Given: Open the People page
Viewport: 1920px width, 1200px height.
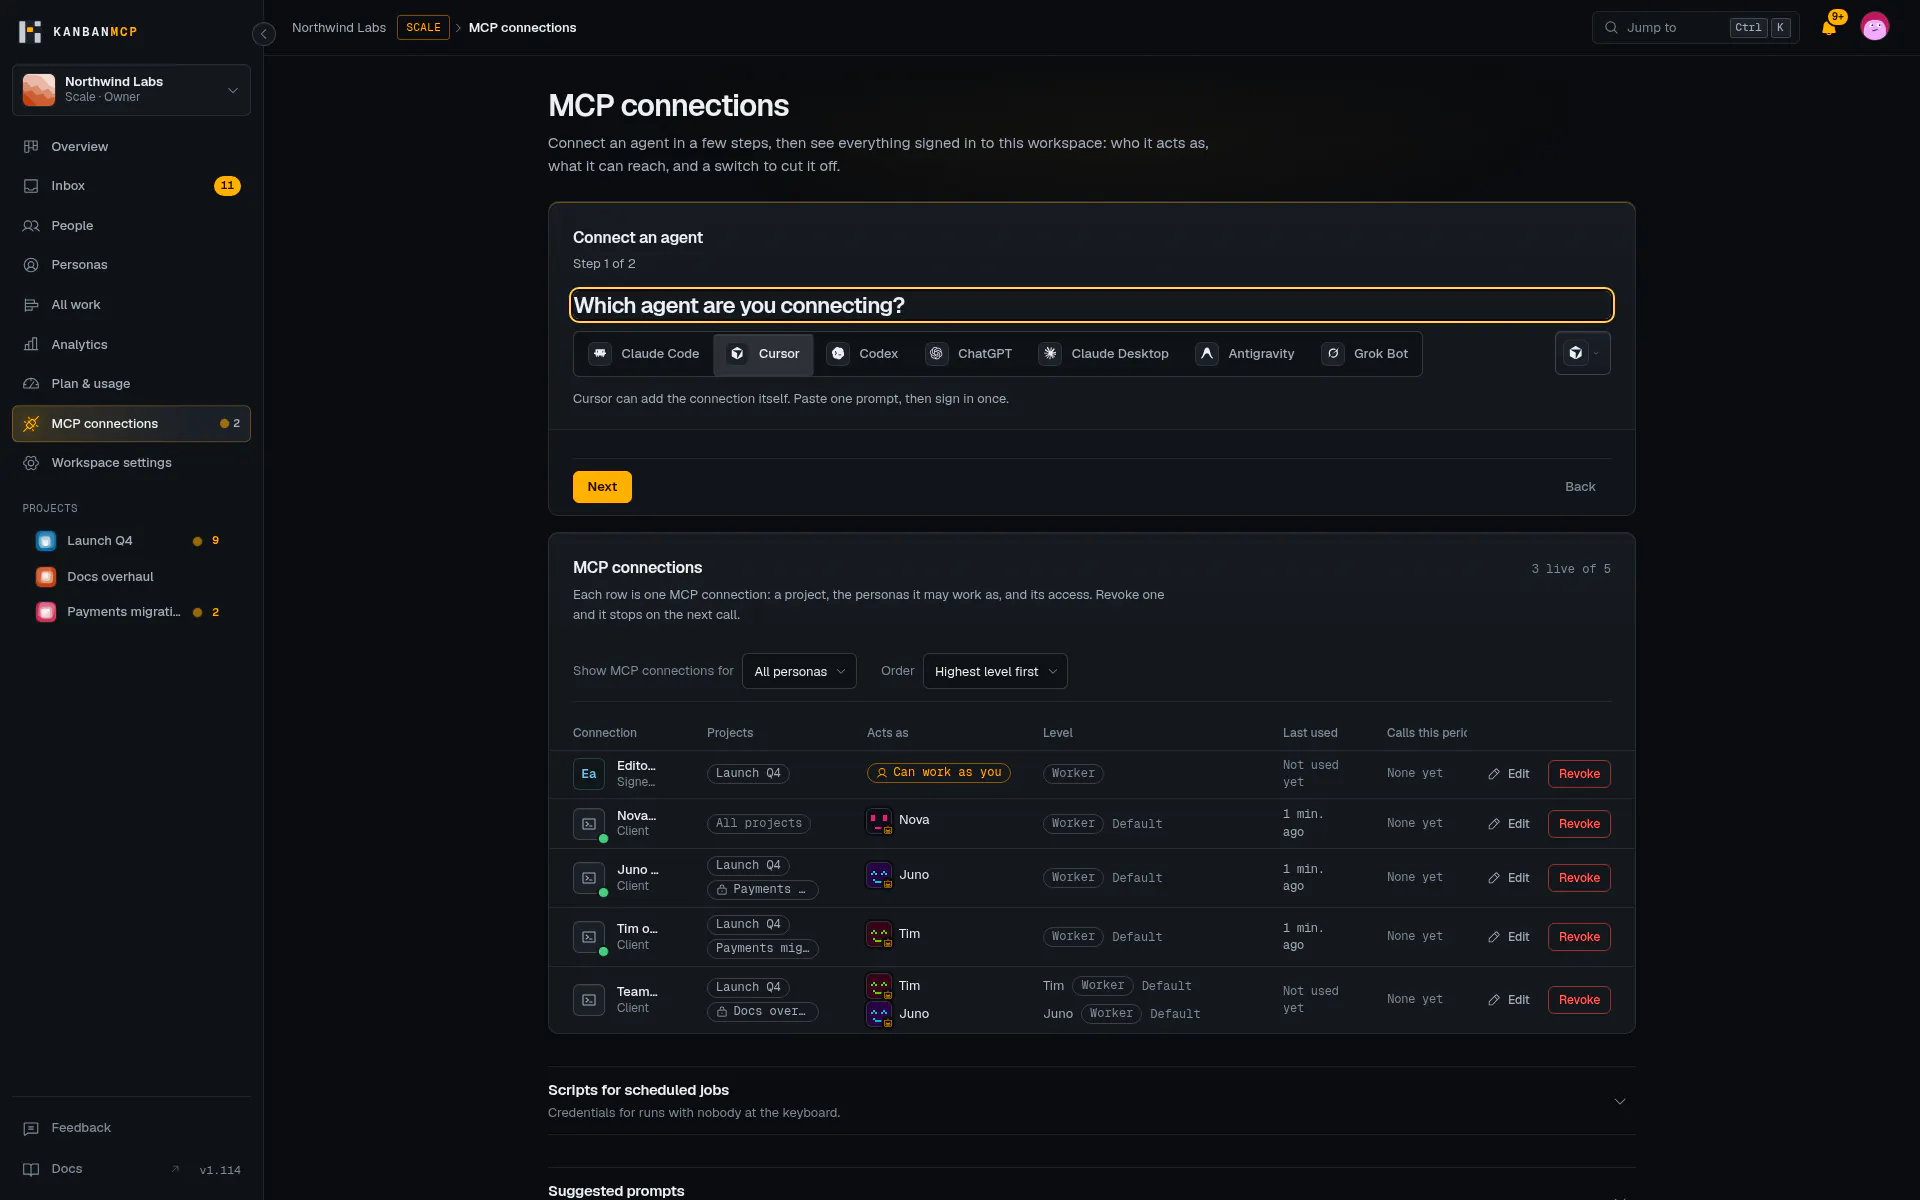Looking at the screenshot, I should tap(131, 226).
